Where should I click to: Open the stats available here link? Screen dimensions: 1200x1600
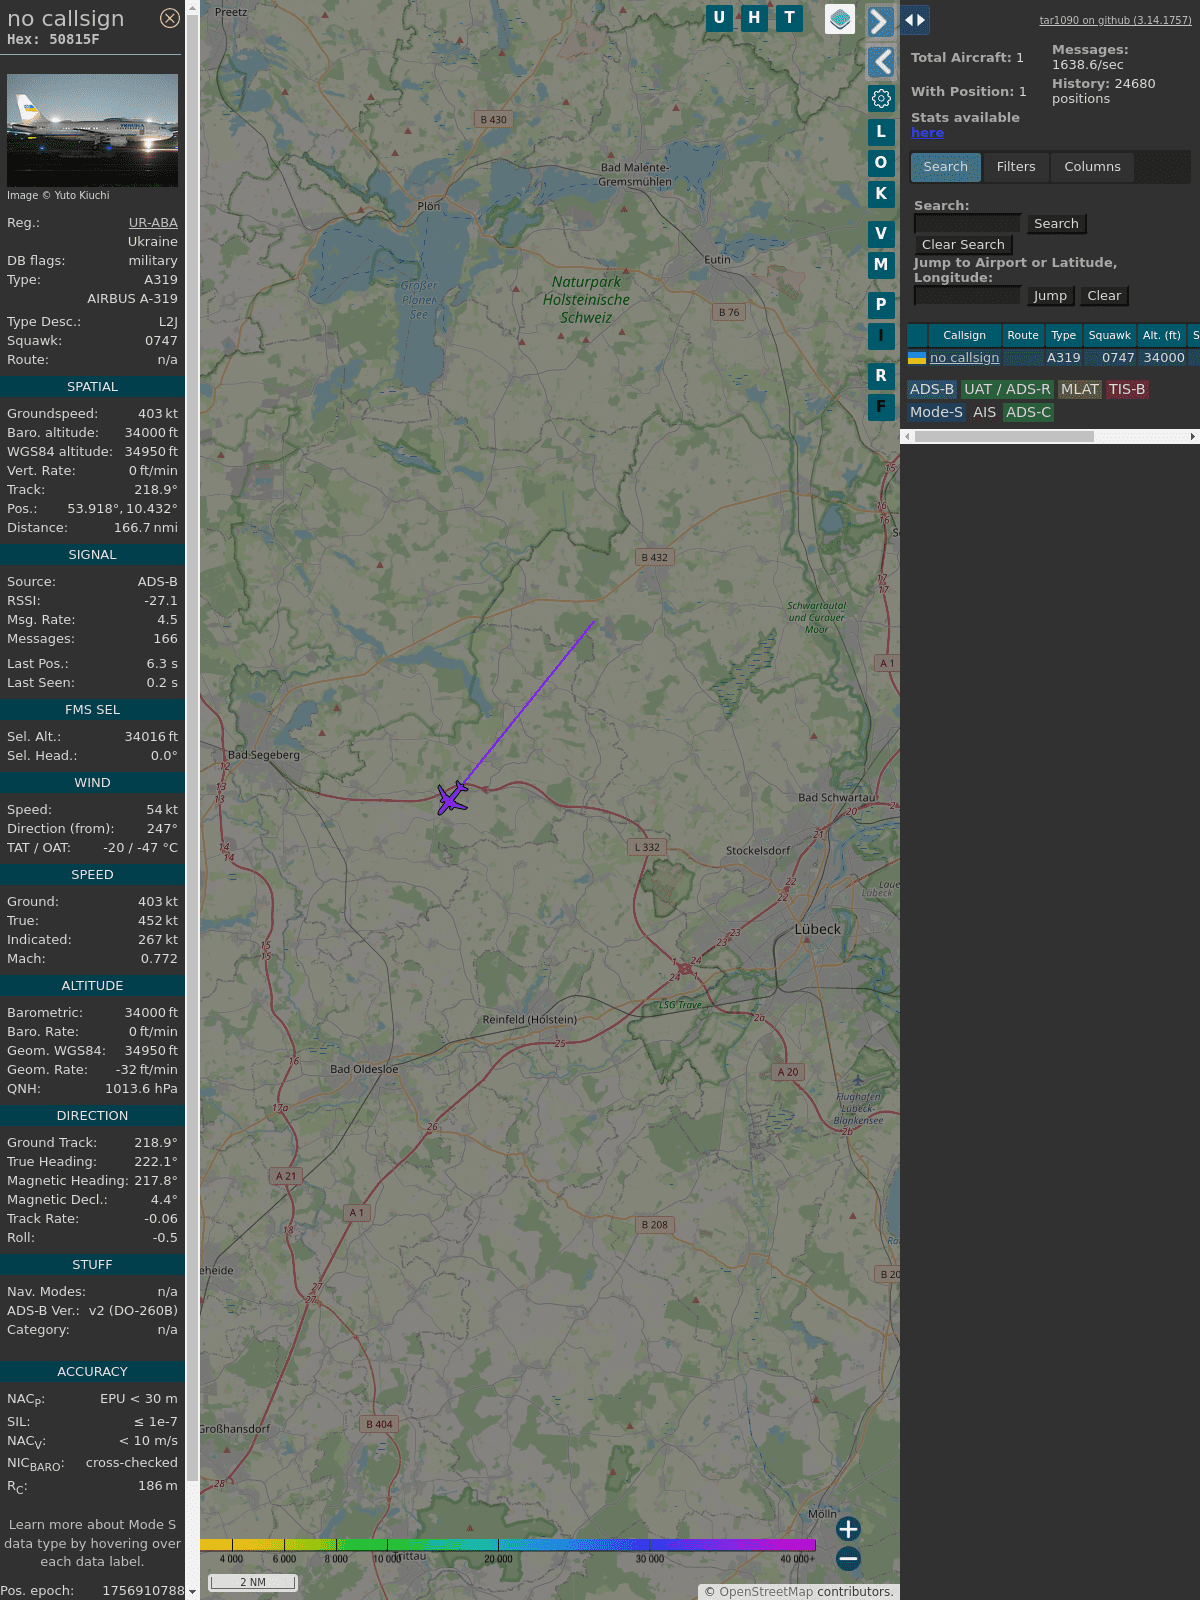[927, 133]
